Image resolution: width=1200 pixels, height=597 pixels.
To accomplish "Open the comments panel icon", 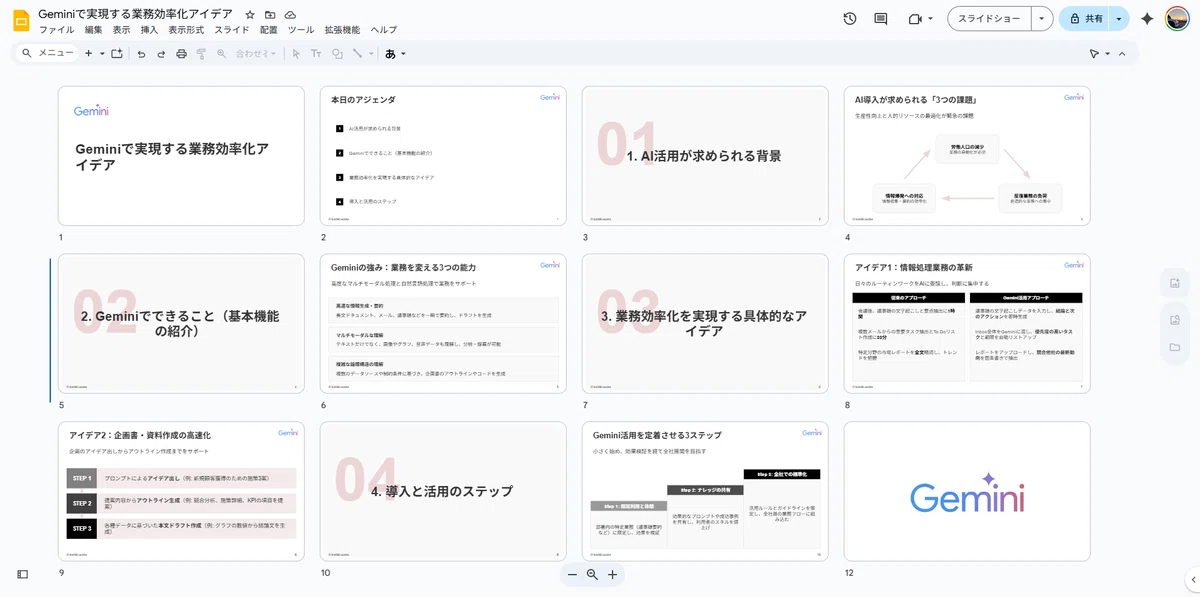I will 881,19.
